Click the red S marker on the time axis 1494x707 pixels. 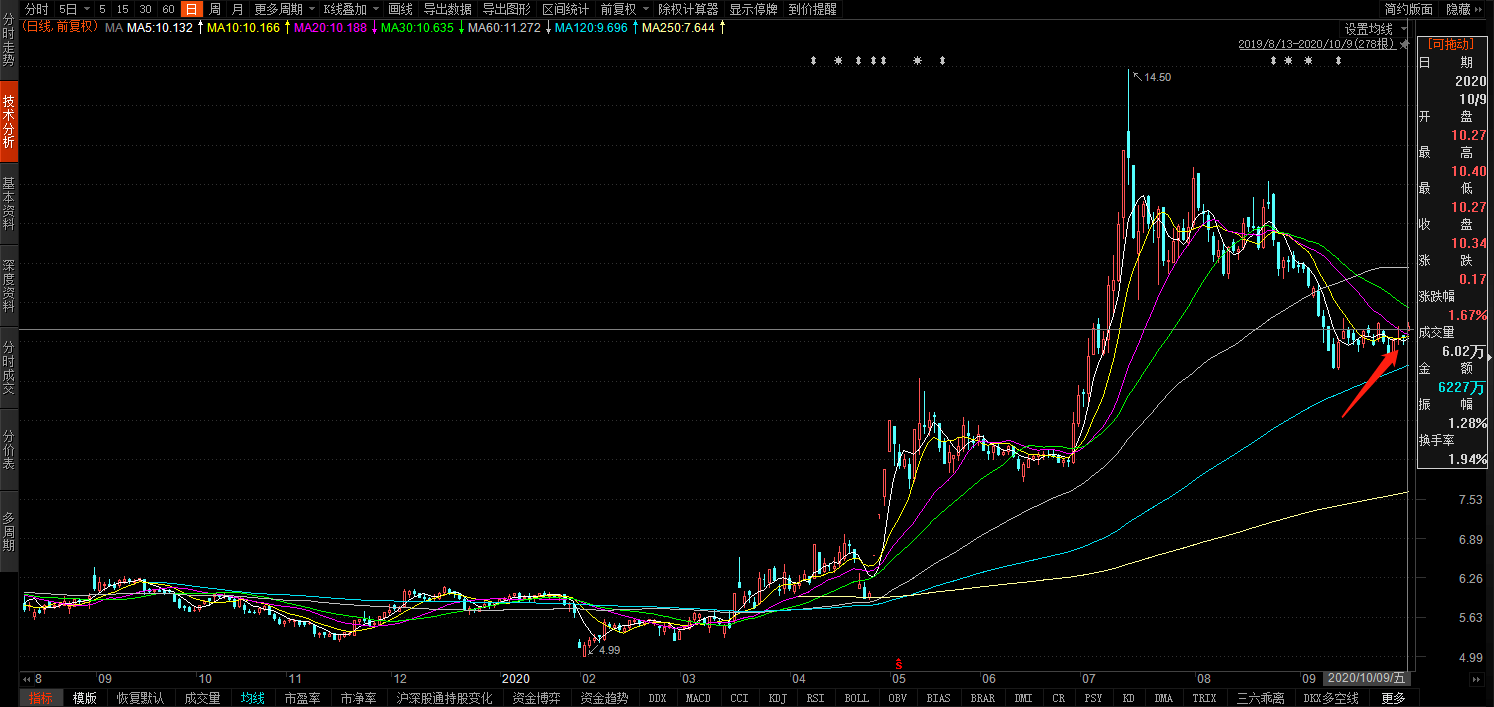pos(898,664)
